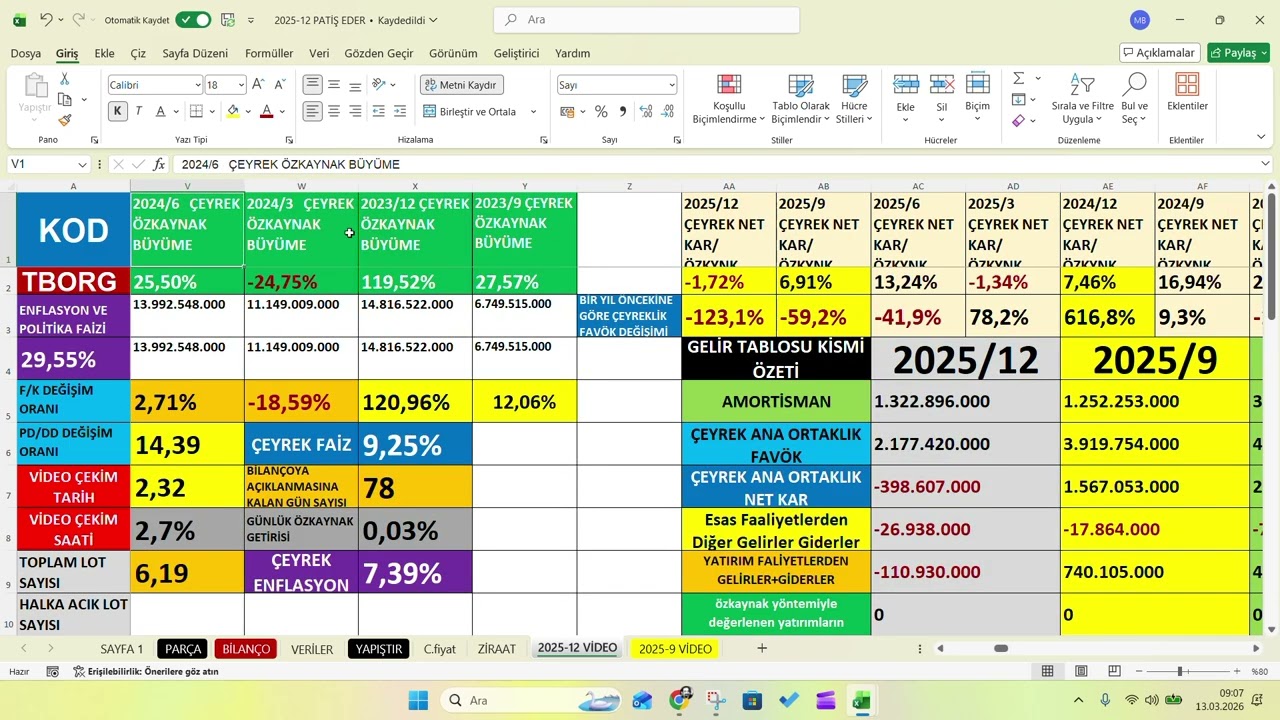Open Sırala ve Filtre Uygula menu
1280x720 pixels.
1082,99
